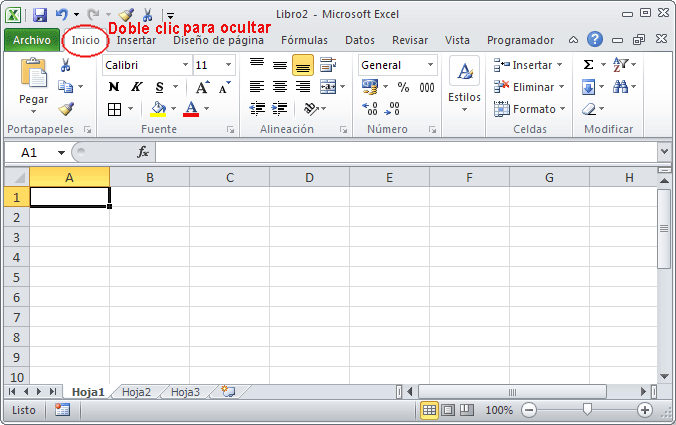
Task: Undo the last action
Action: click(62, 15)
